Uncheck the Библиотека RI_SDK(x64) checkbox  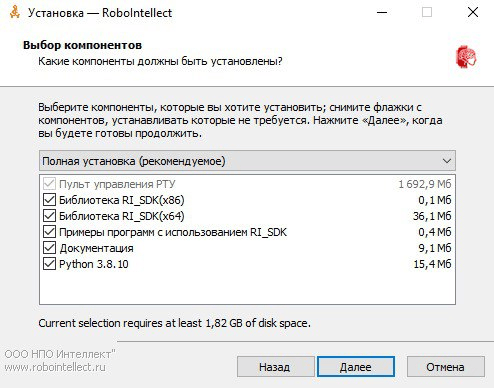(x=49, y=216)
